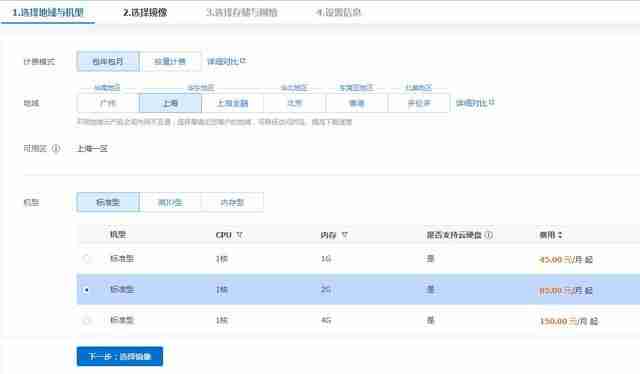Click the 85.00 元/月 price cell
Image resolution: width=640 pixels, height=374 pixels.
566,290
